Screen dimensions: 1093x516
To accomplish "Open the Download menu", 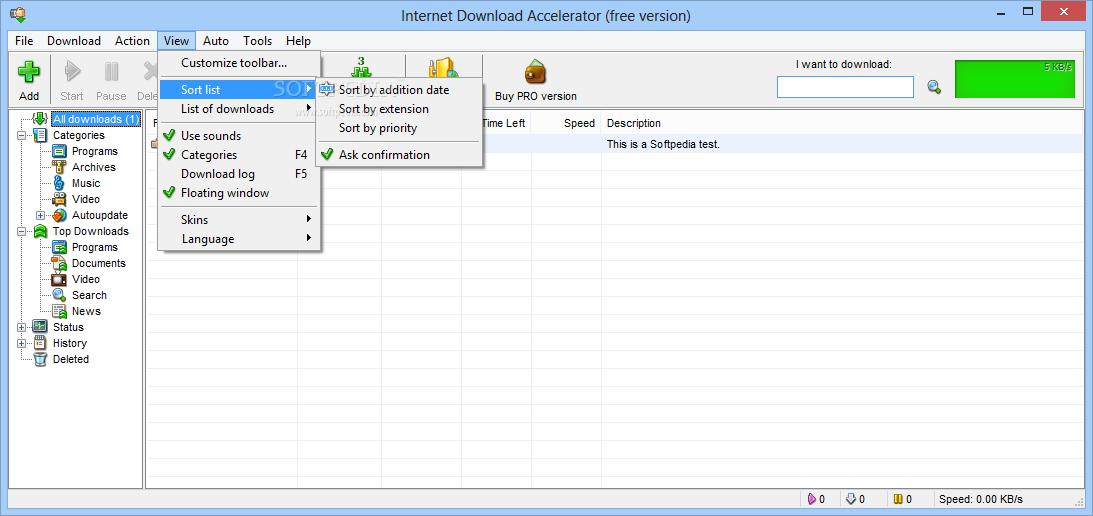I will click(x=74, y=41).
